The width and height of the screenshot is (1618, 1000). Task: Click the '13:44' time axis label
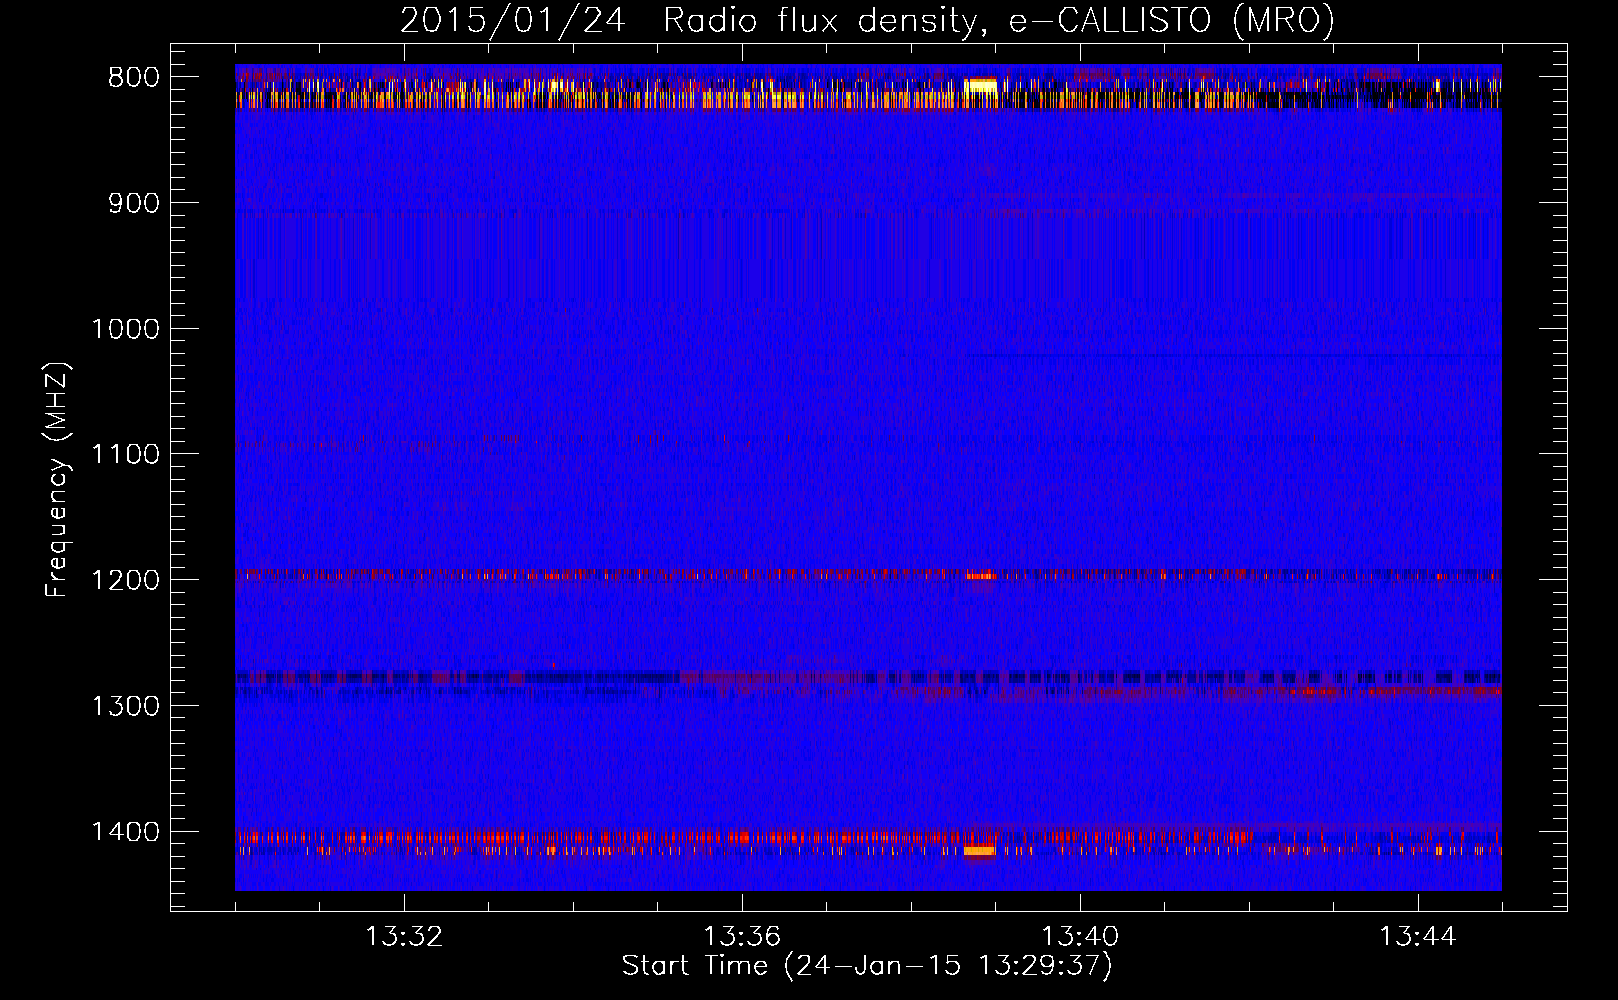tap(1418, 937)
